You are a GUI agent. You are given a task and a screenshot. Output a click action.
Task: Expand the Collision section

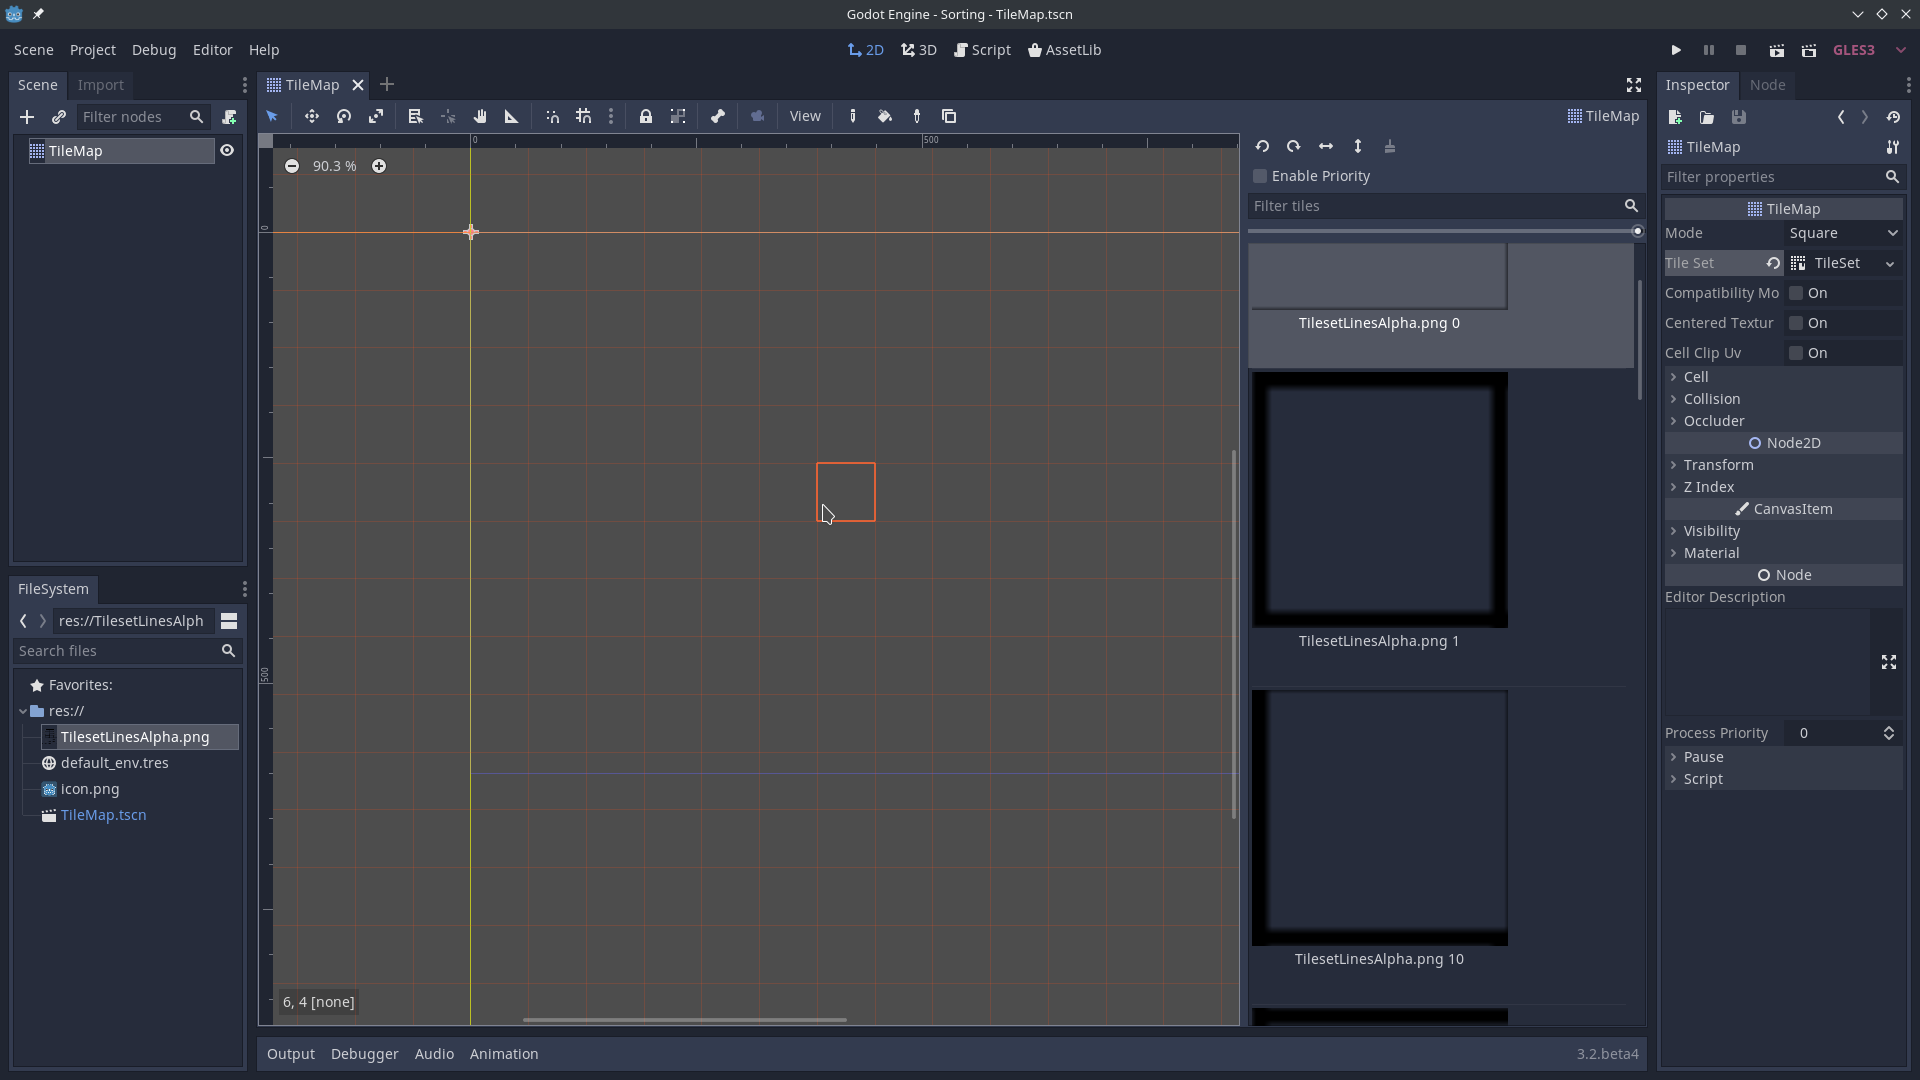pos(1783,399)
